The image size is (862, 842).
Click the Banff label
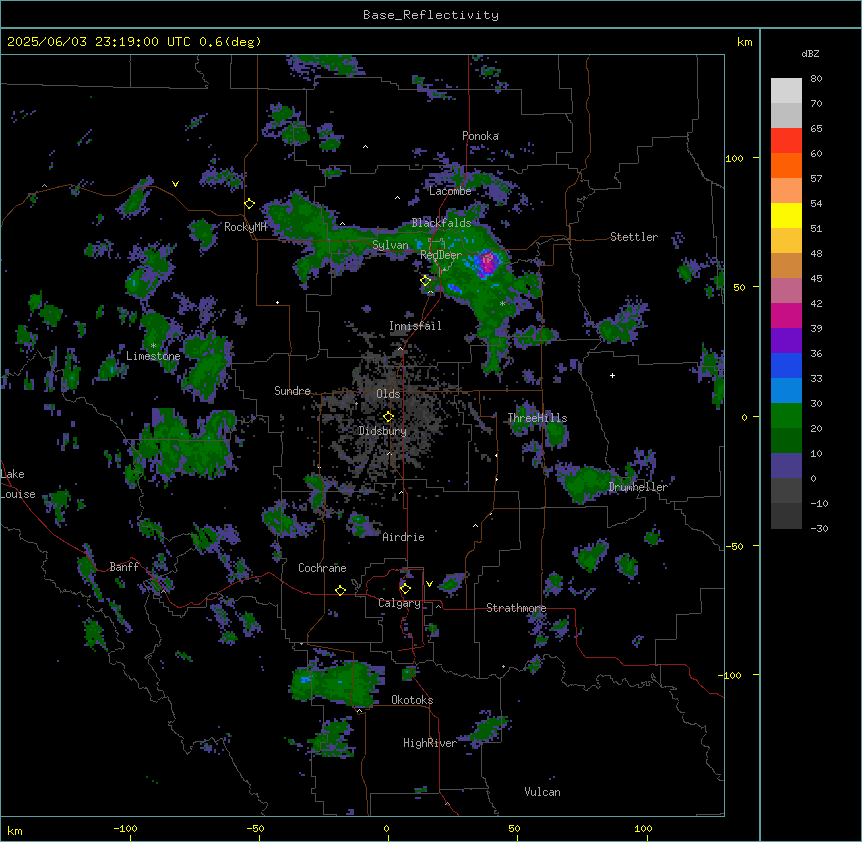[x=124, y=567]
